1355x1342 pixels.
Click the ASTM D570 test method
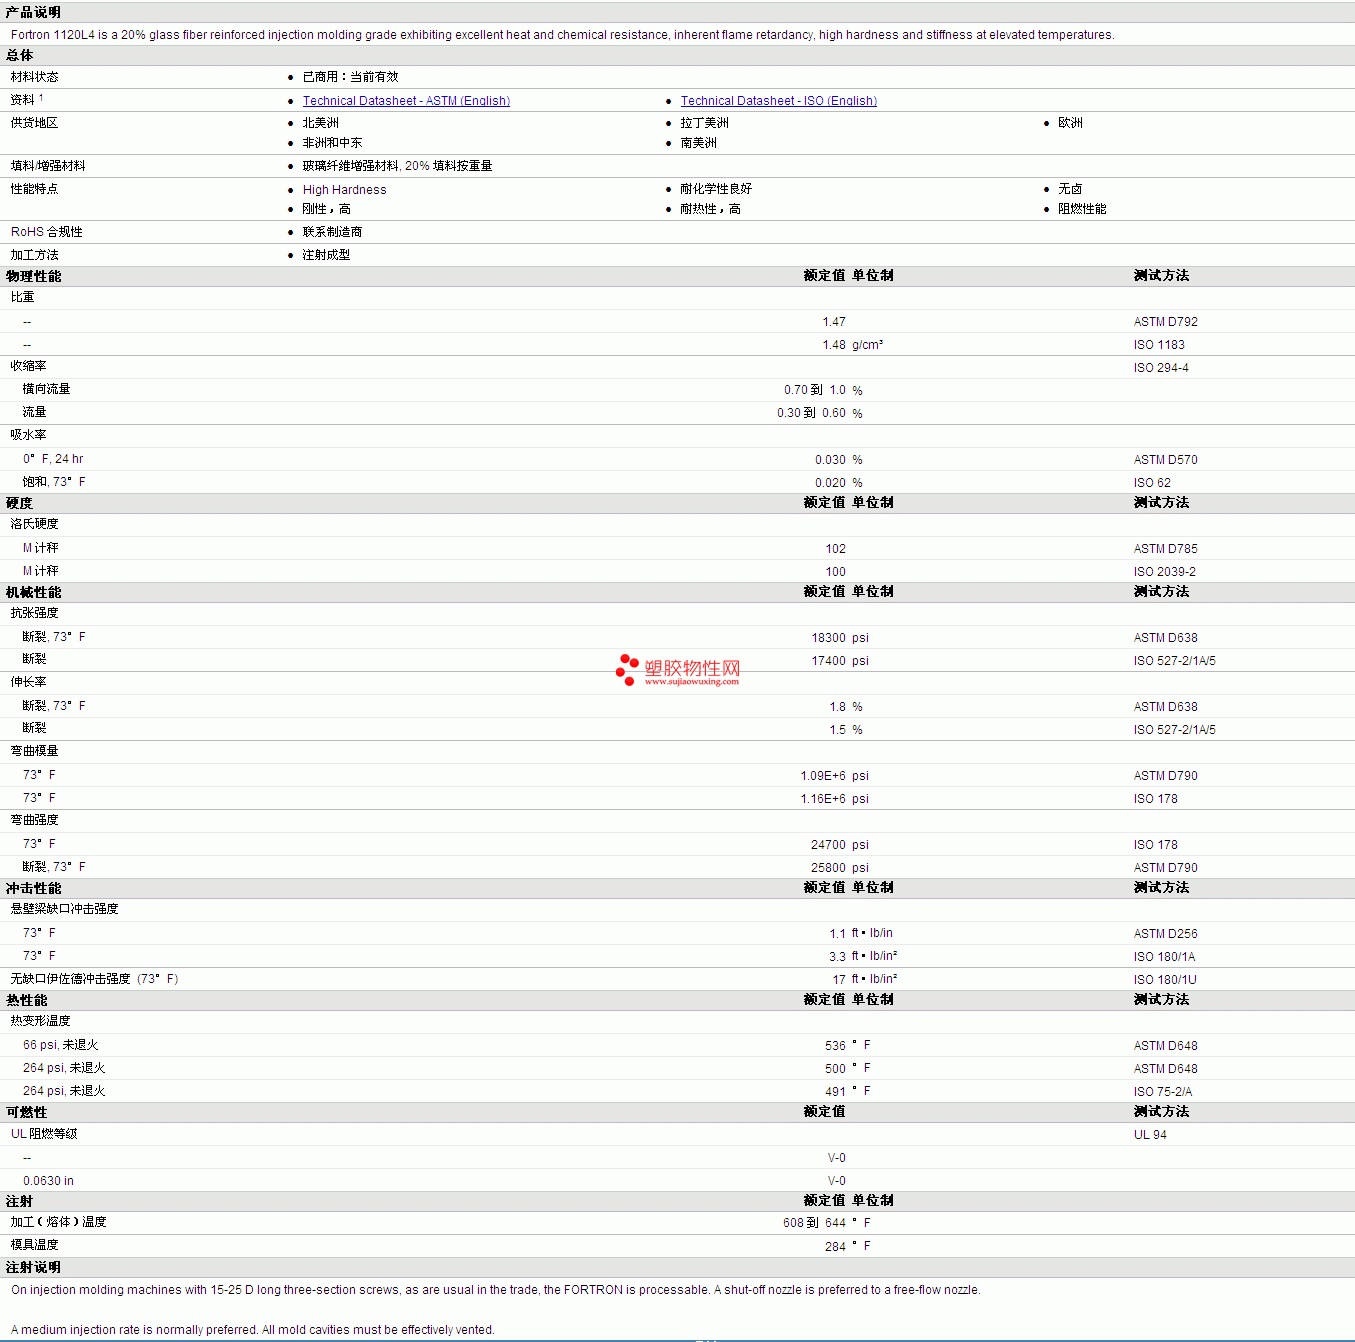coord(1165,460)
